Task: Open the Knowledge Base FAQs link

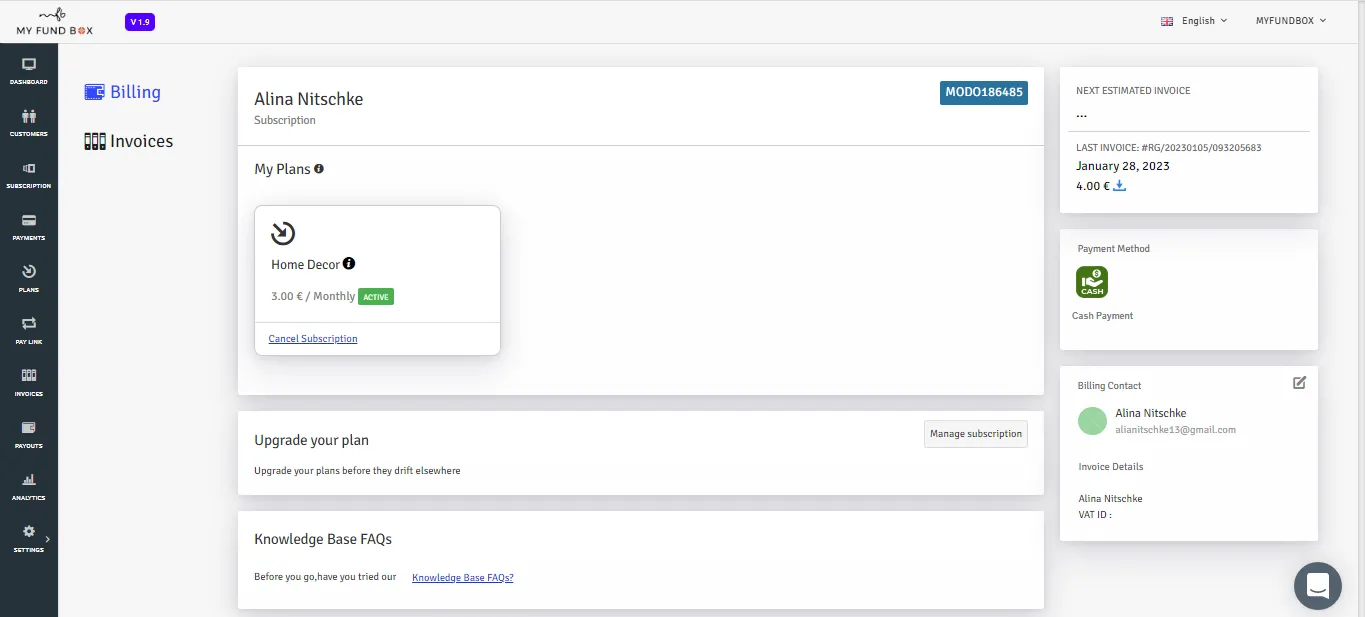Action: (463, 577)
